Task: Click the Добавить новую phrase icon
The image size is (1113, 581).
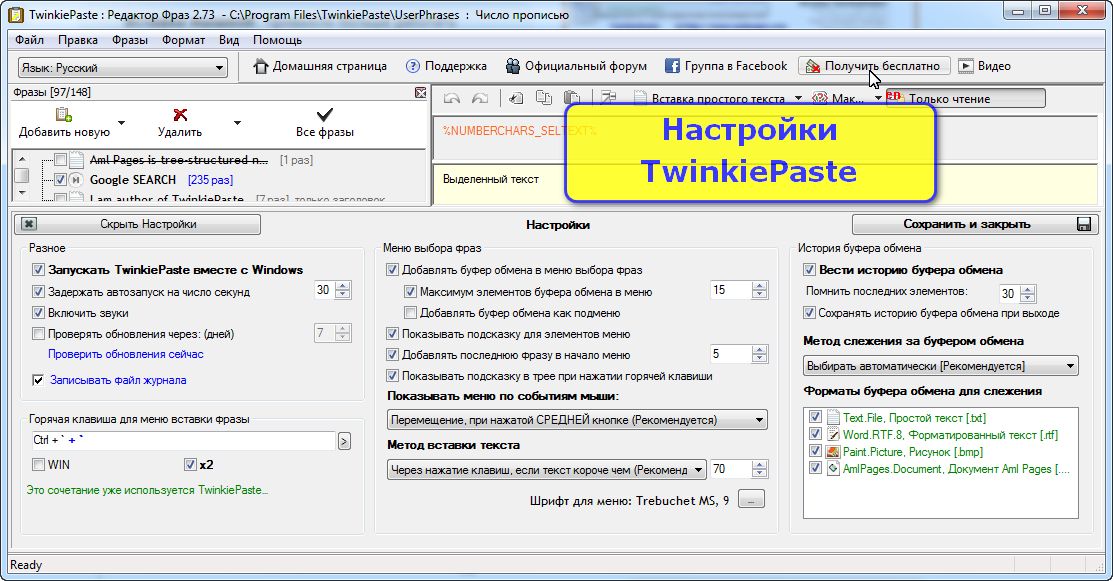Action: (64, 115)
